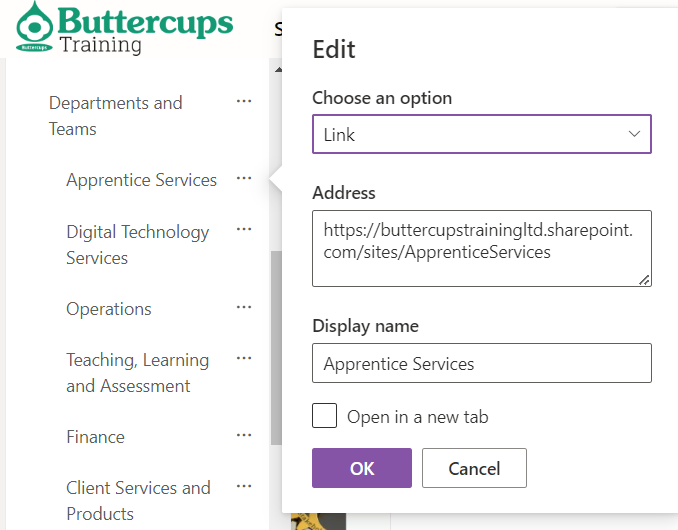Open ellipsis menu for Digital Technology Services
The image size is (678, 530).
pyautogui.click(x=244, y=229)
